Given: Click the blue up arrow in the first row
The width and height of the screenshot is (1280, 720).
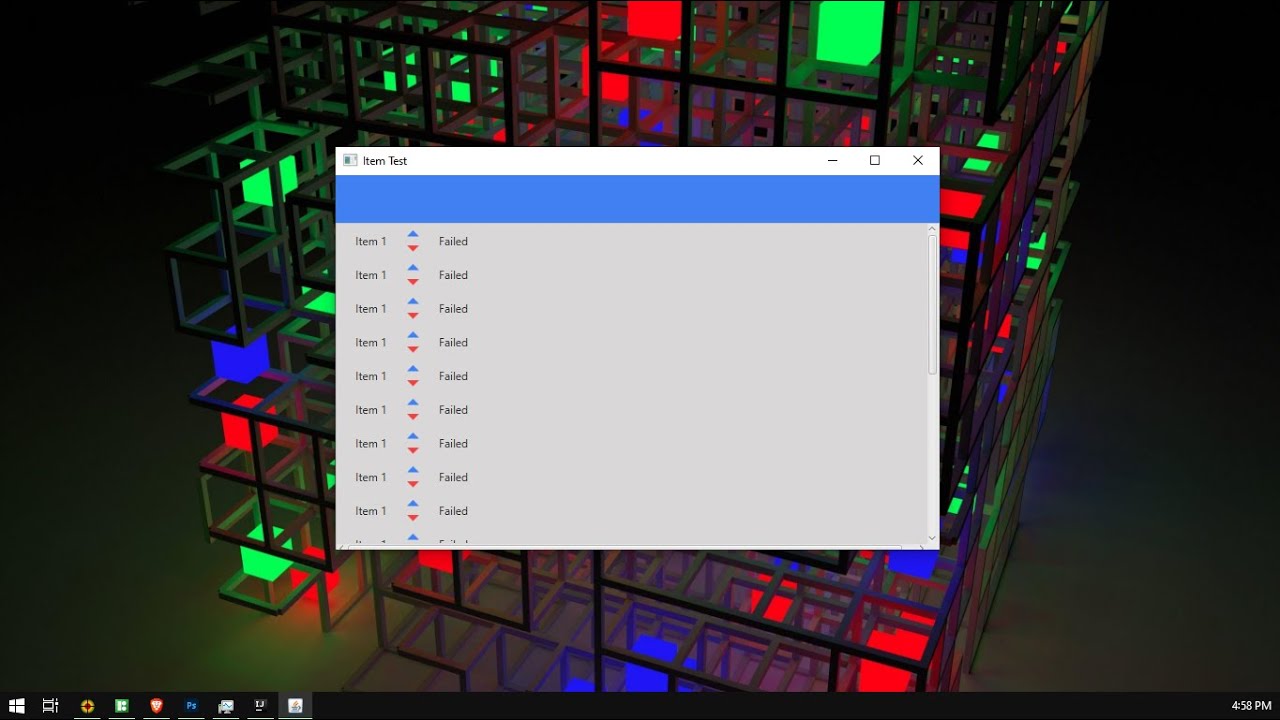Looking at the screenshot, I should point(413,234).
